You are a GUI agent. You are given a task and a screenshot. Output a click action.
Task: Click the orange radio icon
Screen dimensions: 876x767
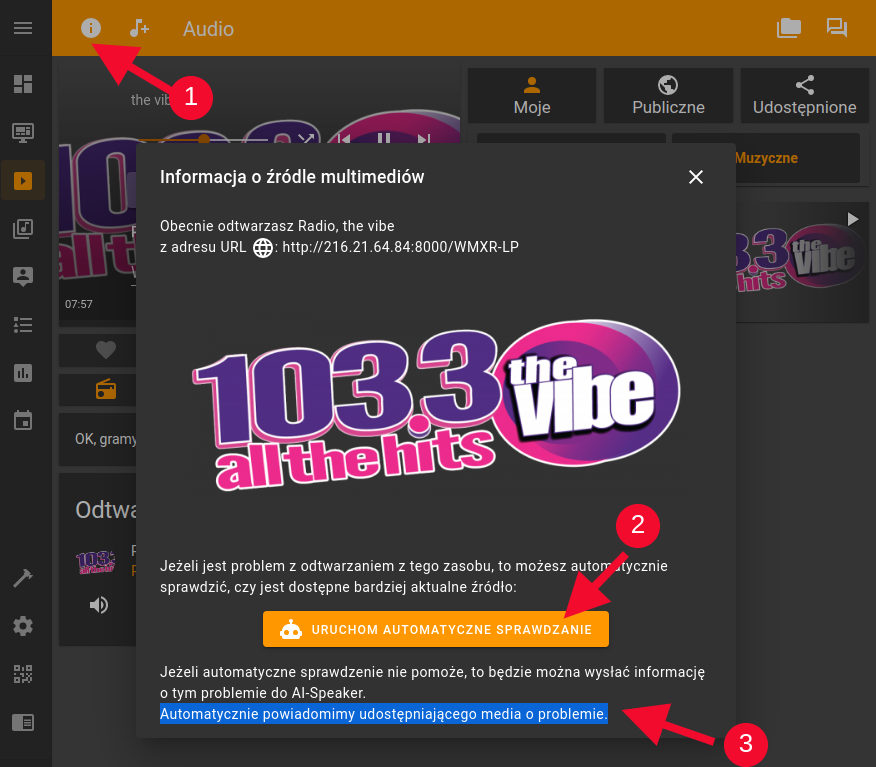106,389
